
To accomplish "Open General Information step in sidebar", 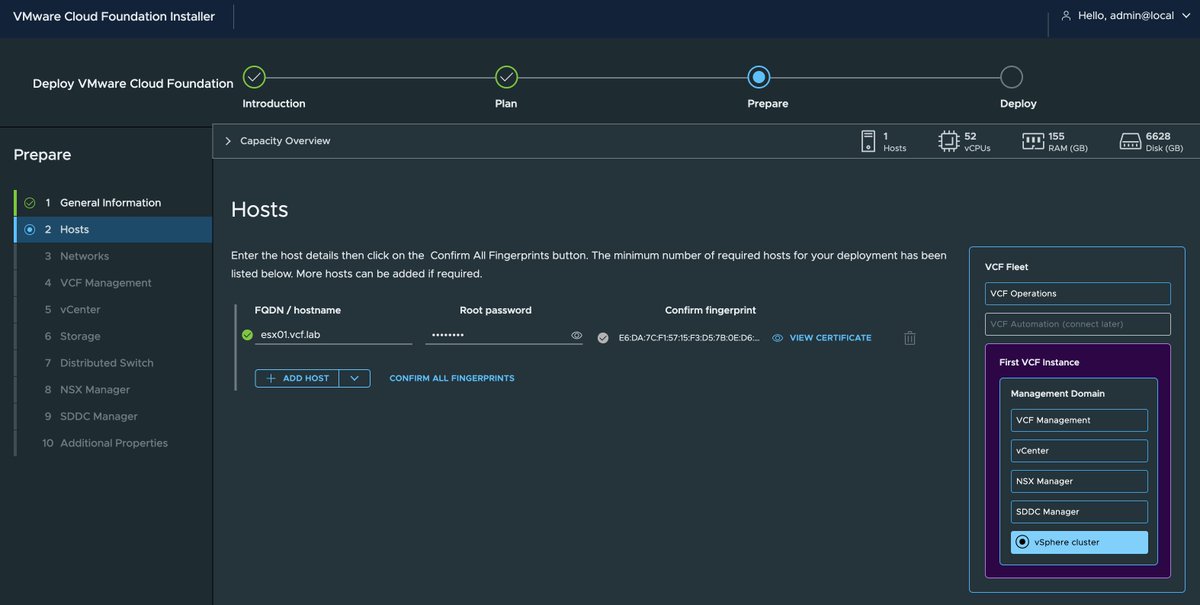I will [x=113, y=203].
